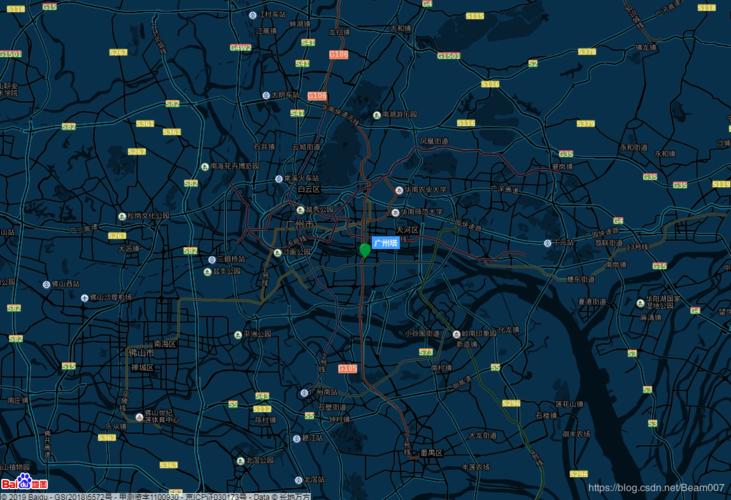Click the 下元站 station icon
Viewport: 731px width, 500px height.
547,243
